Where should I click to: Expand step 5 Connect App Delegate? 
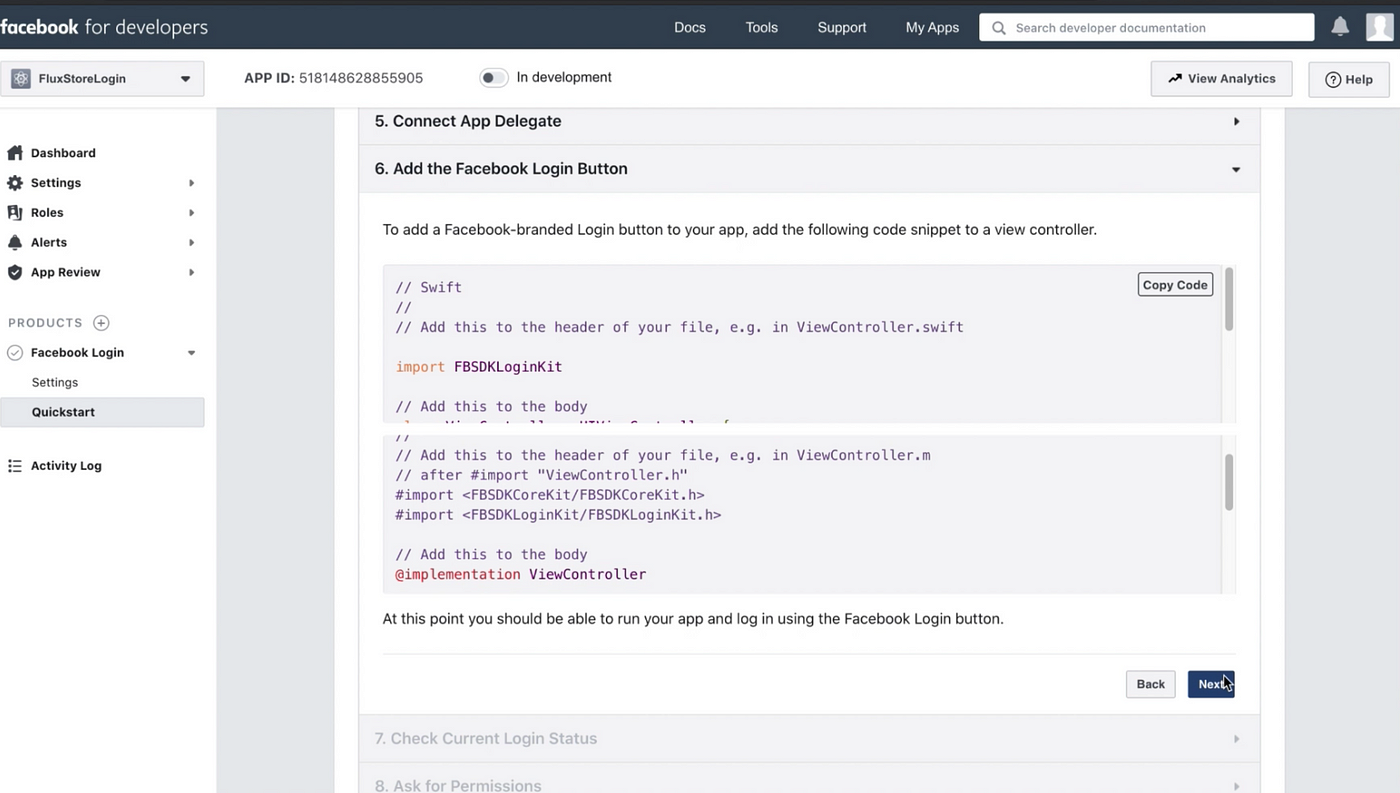coord(809,121)
